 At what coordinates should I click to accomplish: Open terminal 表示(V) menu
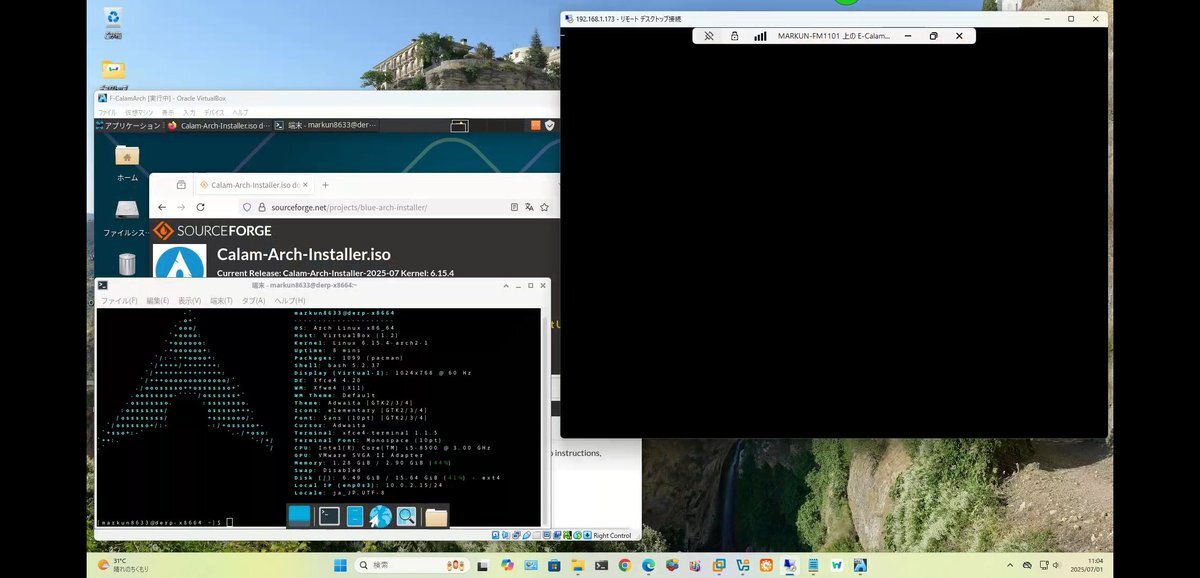tap(190, 301)
